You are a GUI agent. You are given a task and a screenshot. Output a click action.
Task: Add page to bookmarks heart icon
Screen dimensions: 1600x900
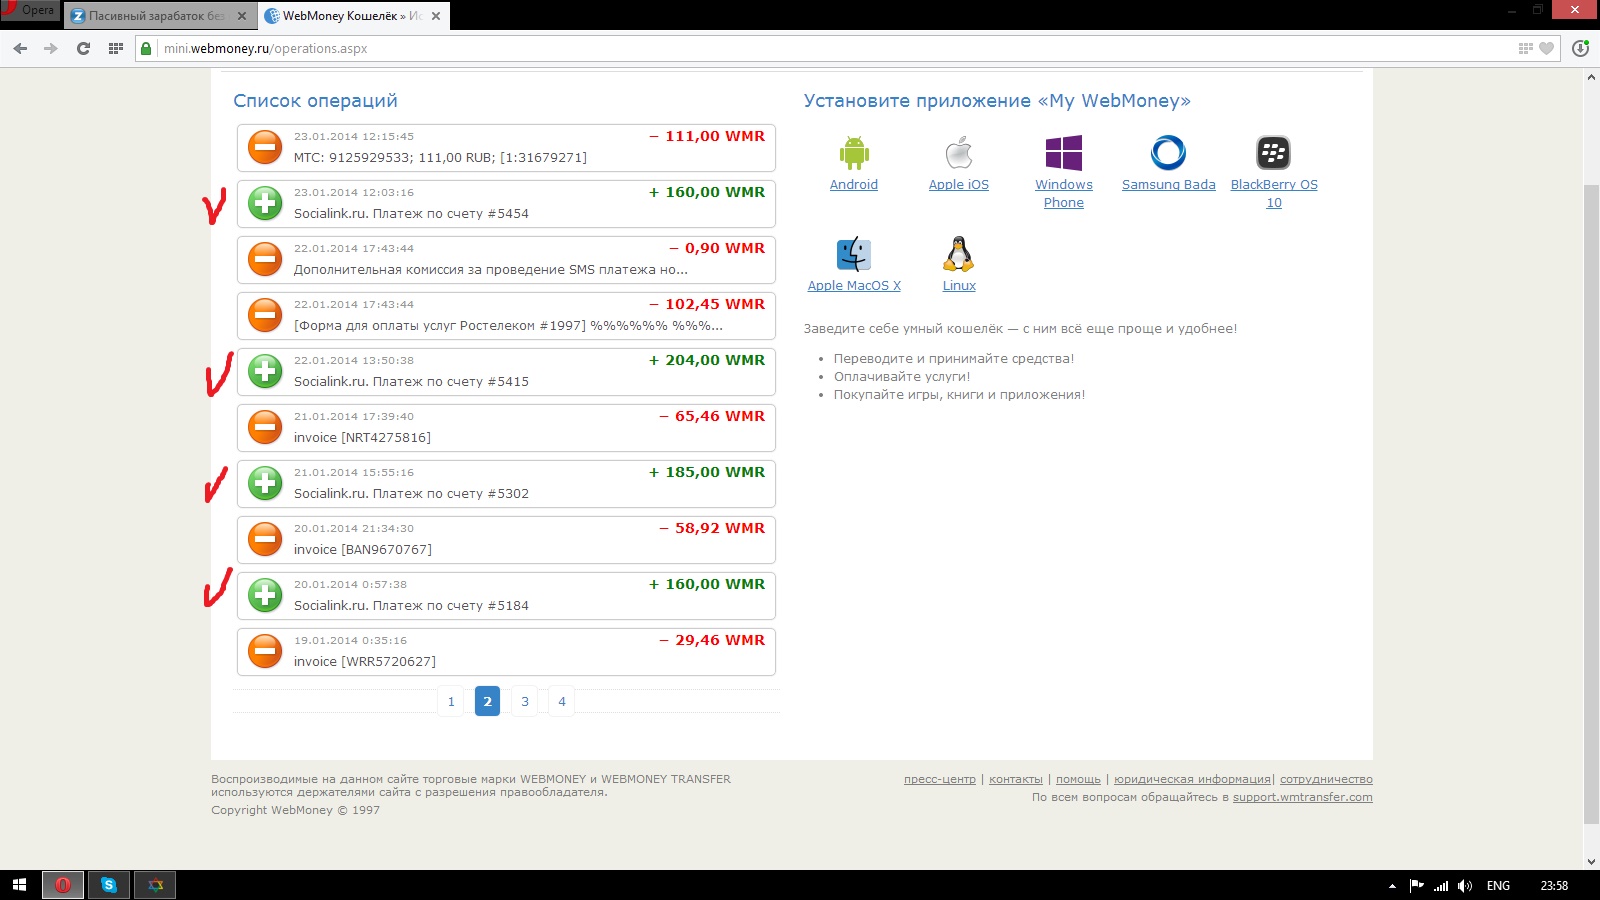tap(1546, 48)
